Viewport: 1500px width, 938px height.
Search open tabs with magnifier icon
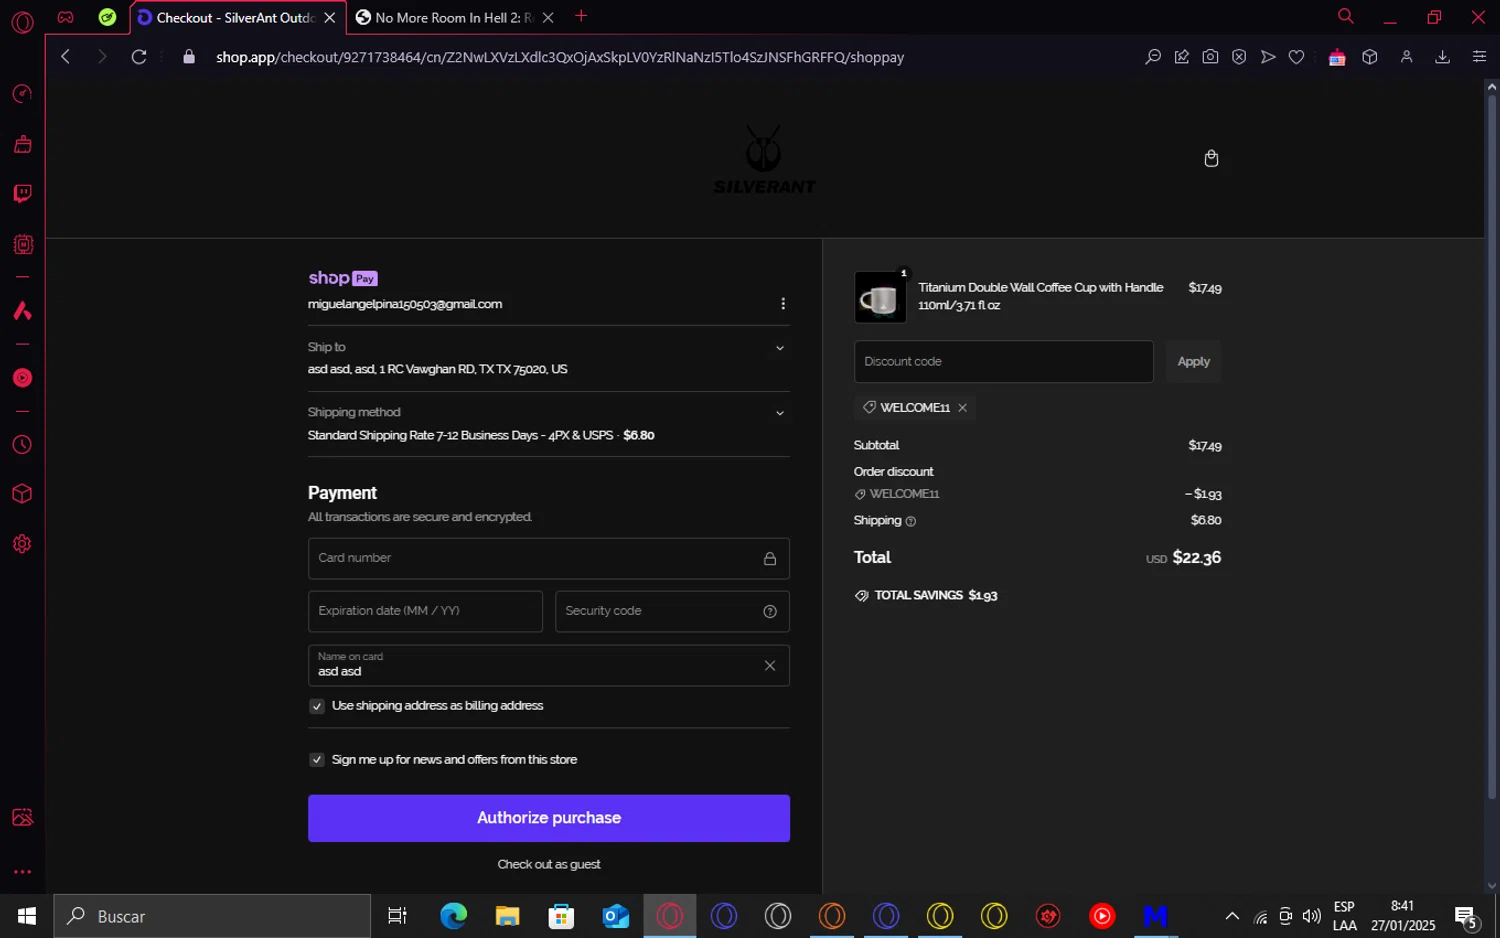[x=1346, y=16]
